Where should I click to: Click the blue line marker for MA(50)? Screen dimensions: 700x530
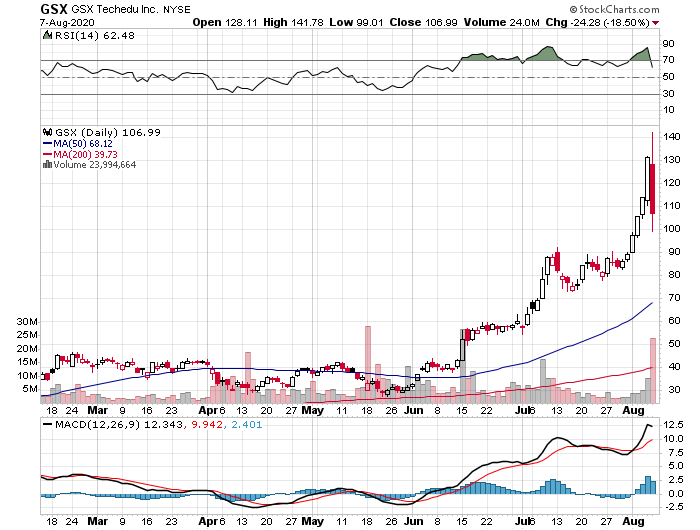[x=48, y=144]
